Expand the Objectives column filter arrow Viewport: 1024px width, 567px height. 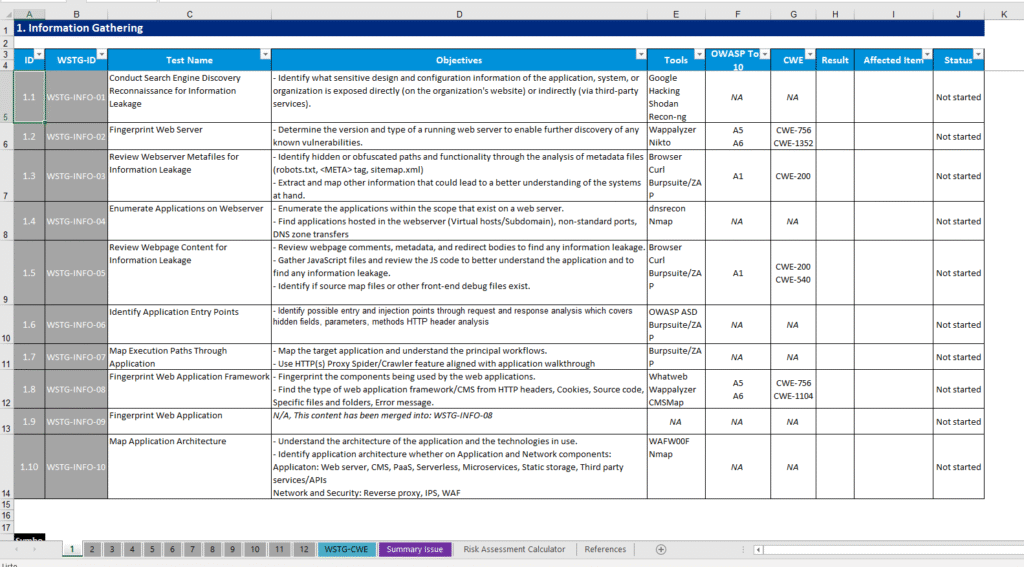coord(639,54)
